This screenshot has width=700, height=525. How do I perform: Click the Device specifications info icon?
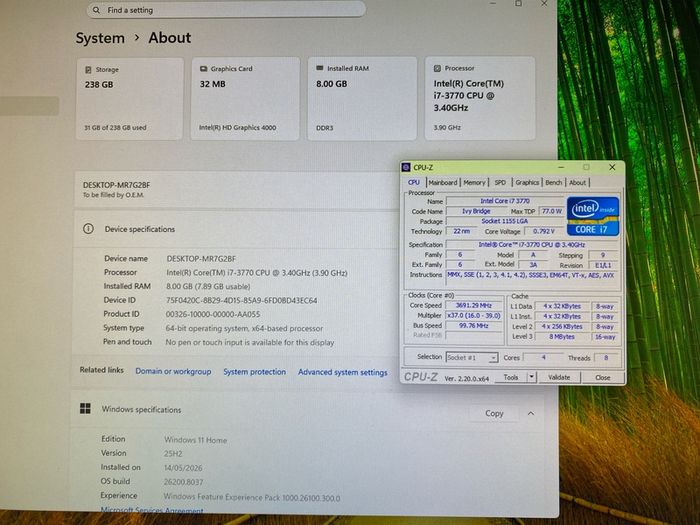click(x=88, y=229)
